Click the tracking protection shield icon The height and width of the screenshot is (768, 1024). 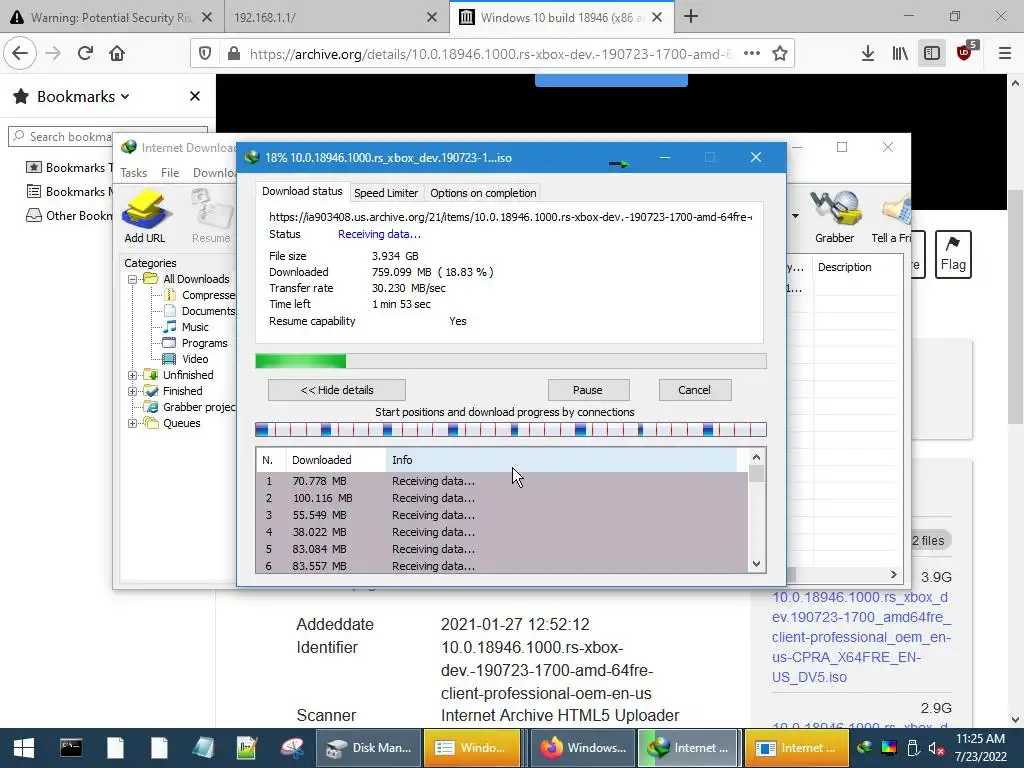click(205, 54)
